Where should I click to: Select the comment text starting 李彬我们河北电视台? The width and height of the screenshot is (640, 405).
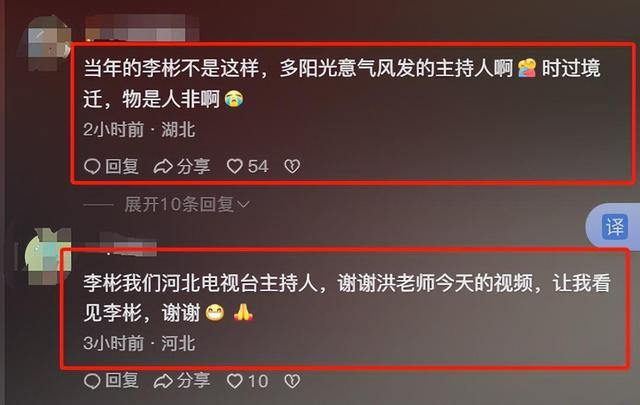click(347, 298)
